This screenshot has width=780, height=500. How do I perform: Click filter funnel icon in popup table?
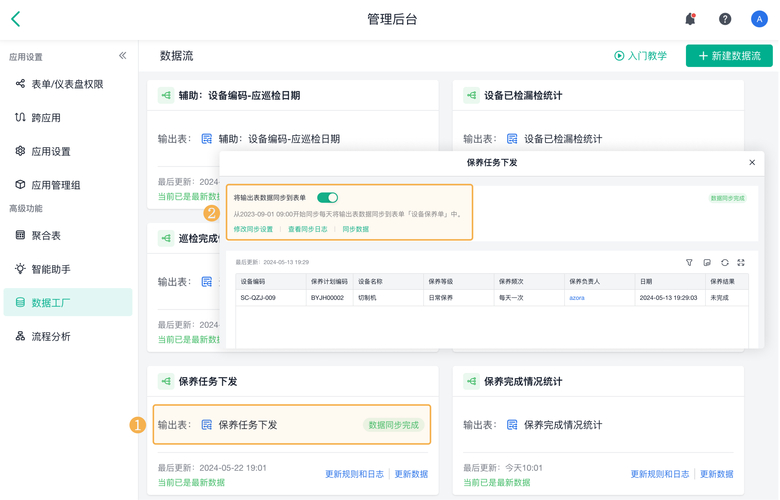pos(689,263)
